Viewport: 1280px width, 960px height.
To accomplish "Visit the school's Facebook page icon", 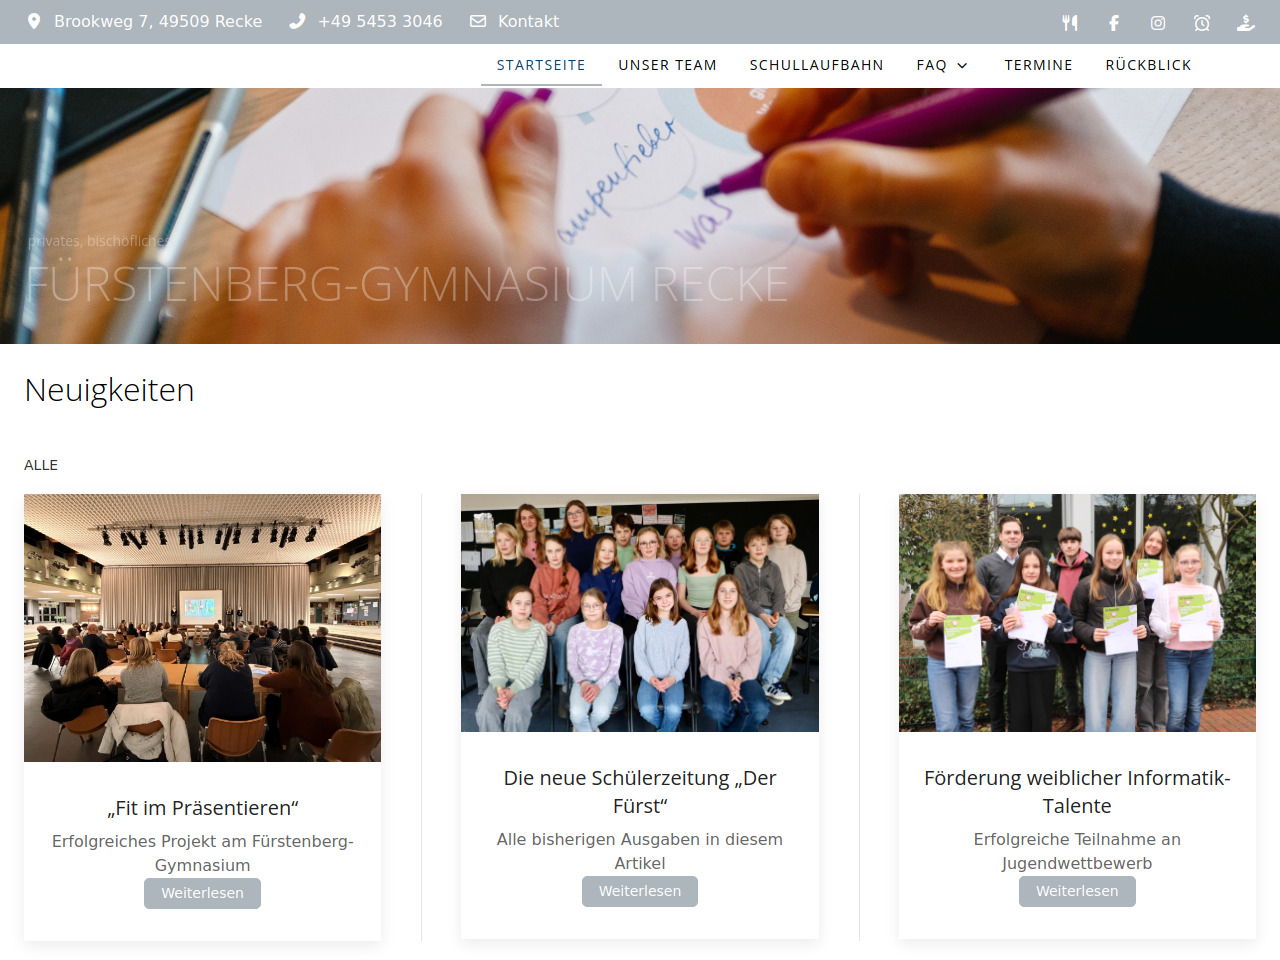I will (1114, 23).
